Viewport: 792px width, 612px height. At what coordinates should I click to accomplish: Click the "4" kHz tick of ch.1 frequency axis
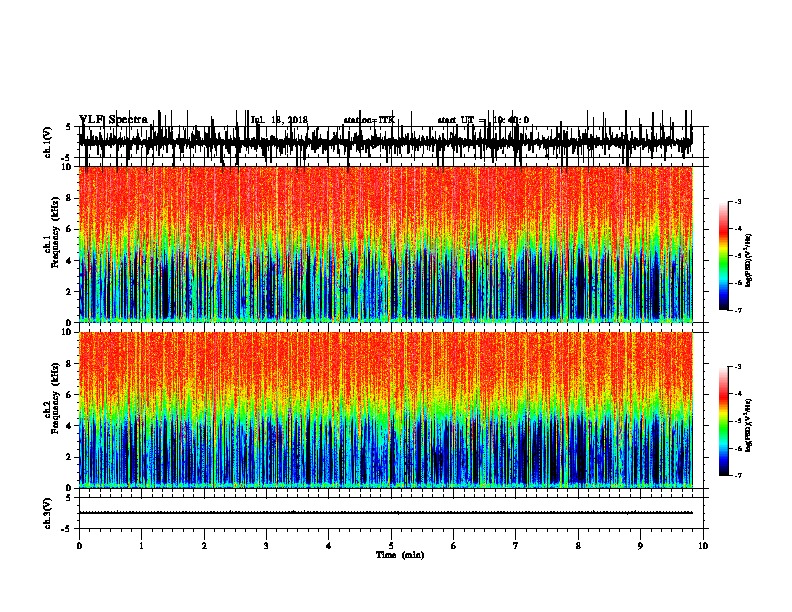(69, 261)
